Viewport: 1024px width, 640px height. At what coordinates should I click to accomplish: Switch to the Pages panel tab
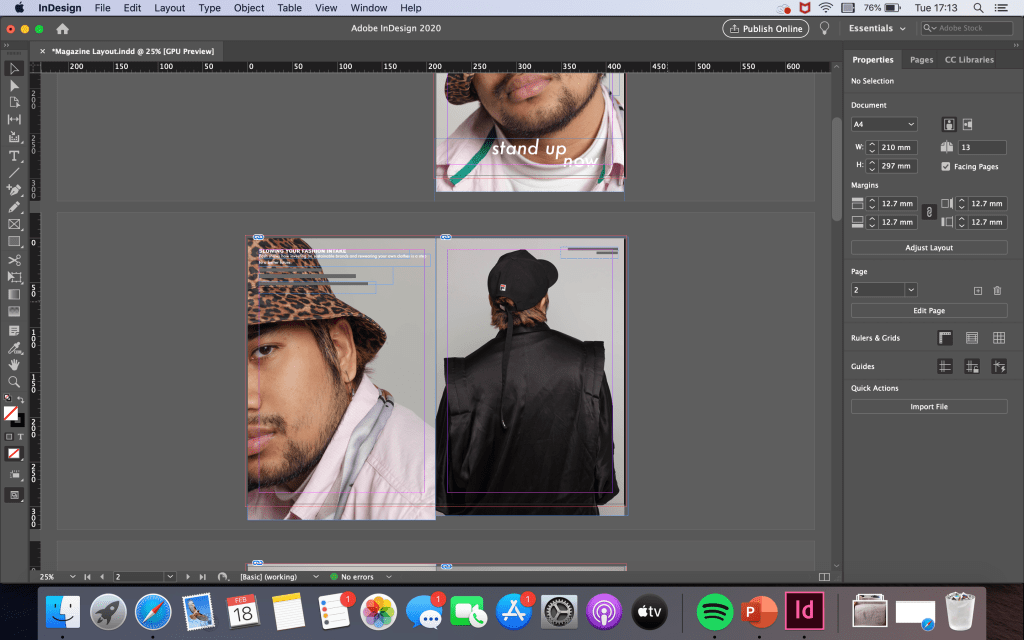click(x=921, y=60)
